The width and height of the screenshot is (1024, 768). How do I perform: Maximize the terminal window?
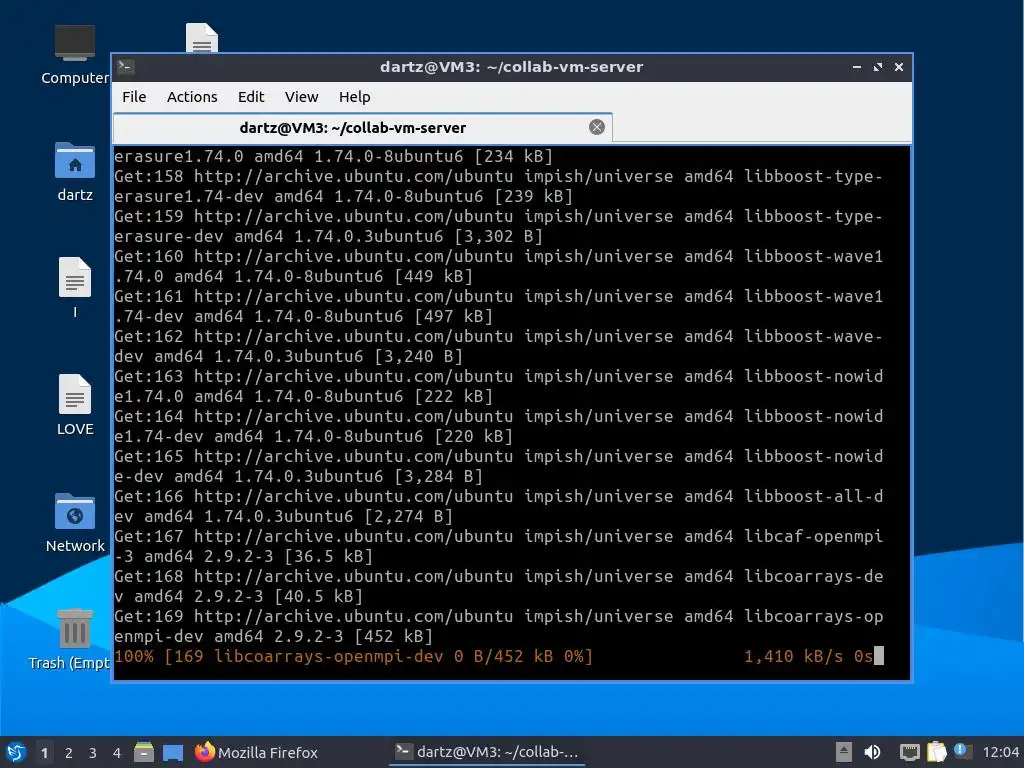pos(877,67)
